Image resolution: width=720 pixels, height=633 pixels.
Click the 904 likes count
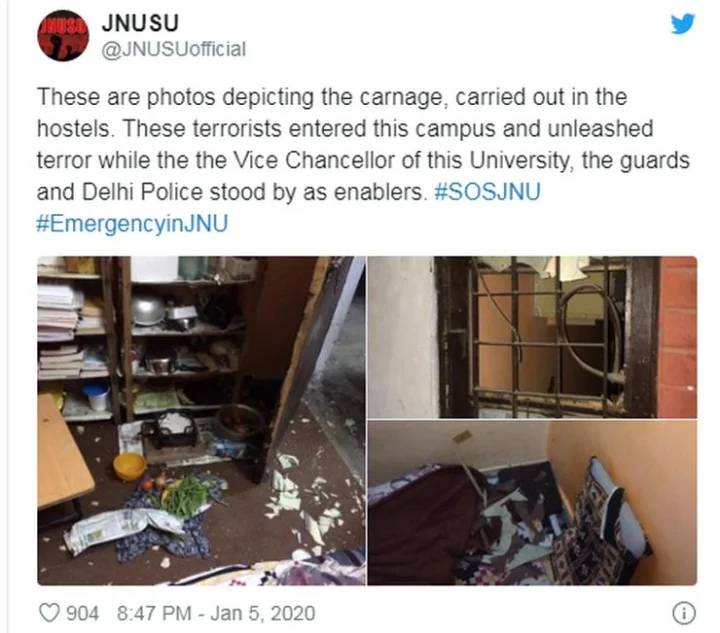coord(82,613)
